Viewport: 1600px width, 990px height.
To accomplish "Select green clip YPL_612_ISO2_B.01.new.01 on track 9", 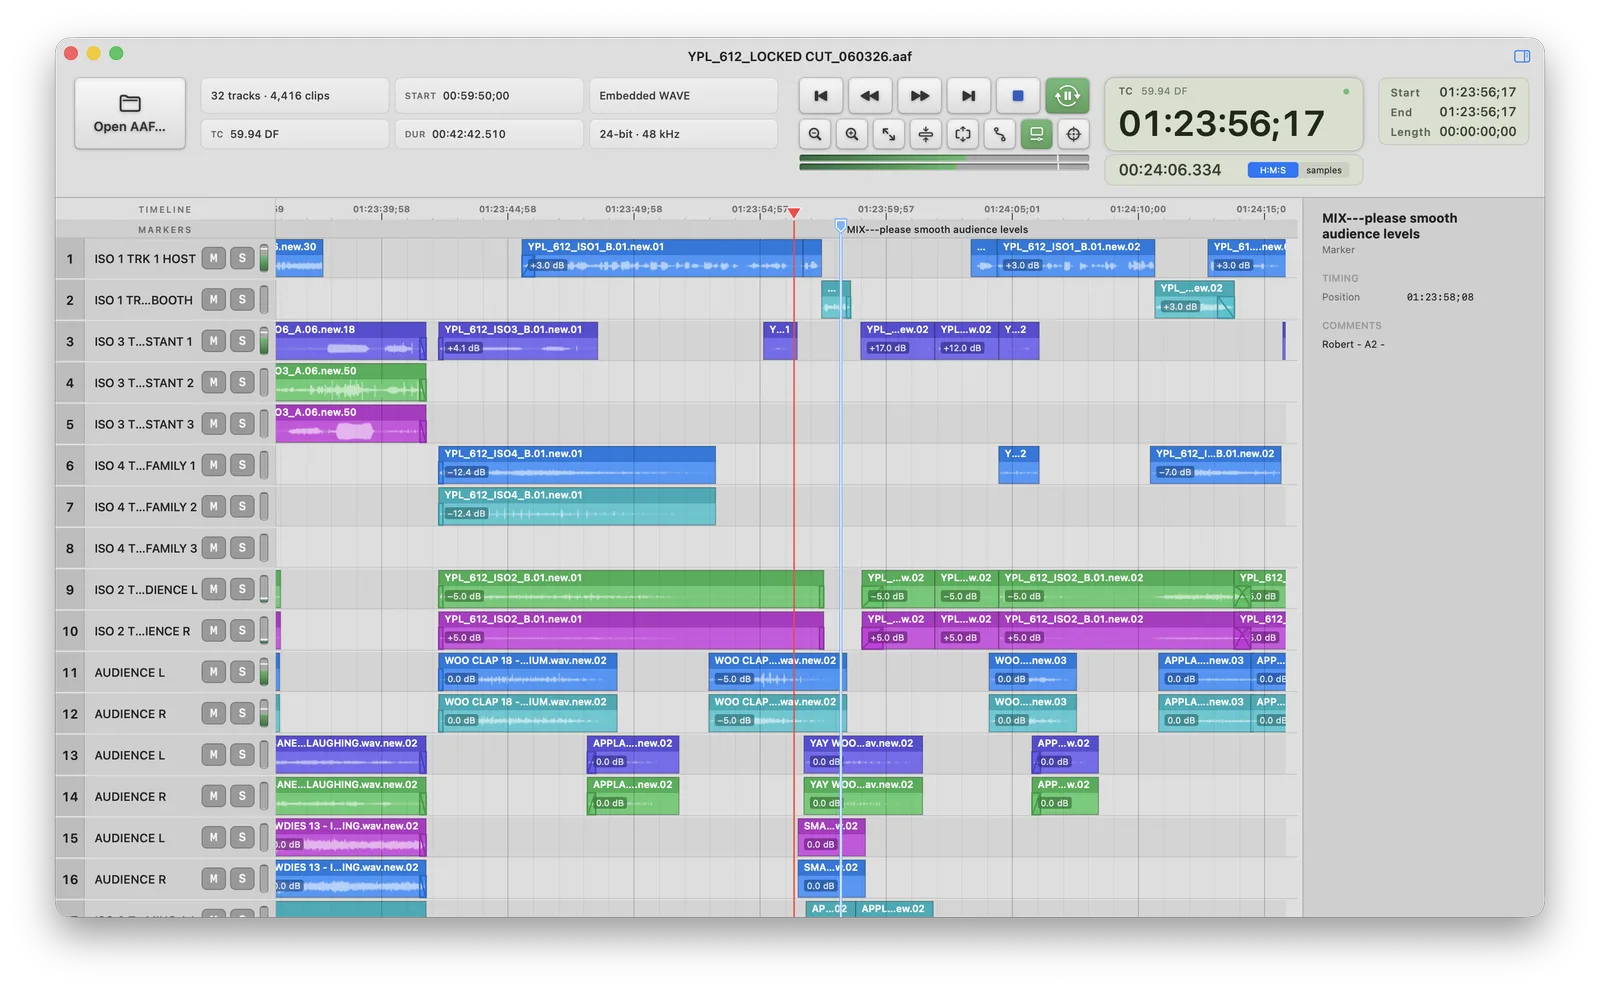I will (631, 589).
